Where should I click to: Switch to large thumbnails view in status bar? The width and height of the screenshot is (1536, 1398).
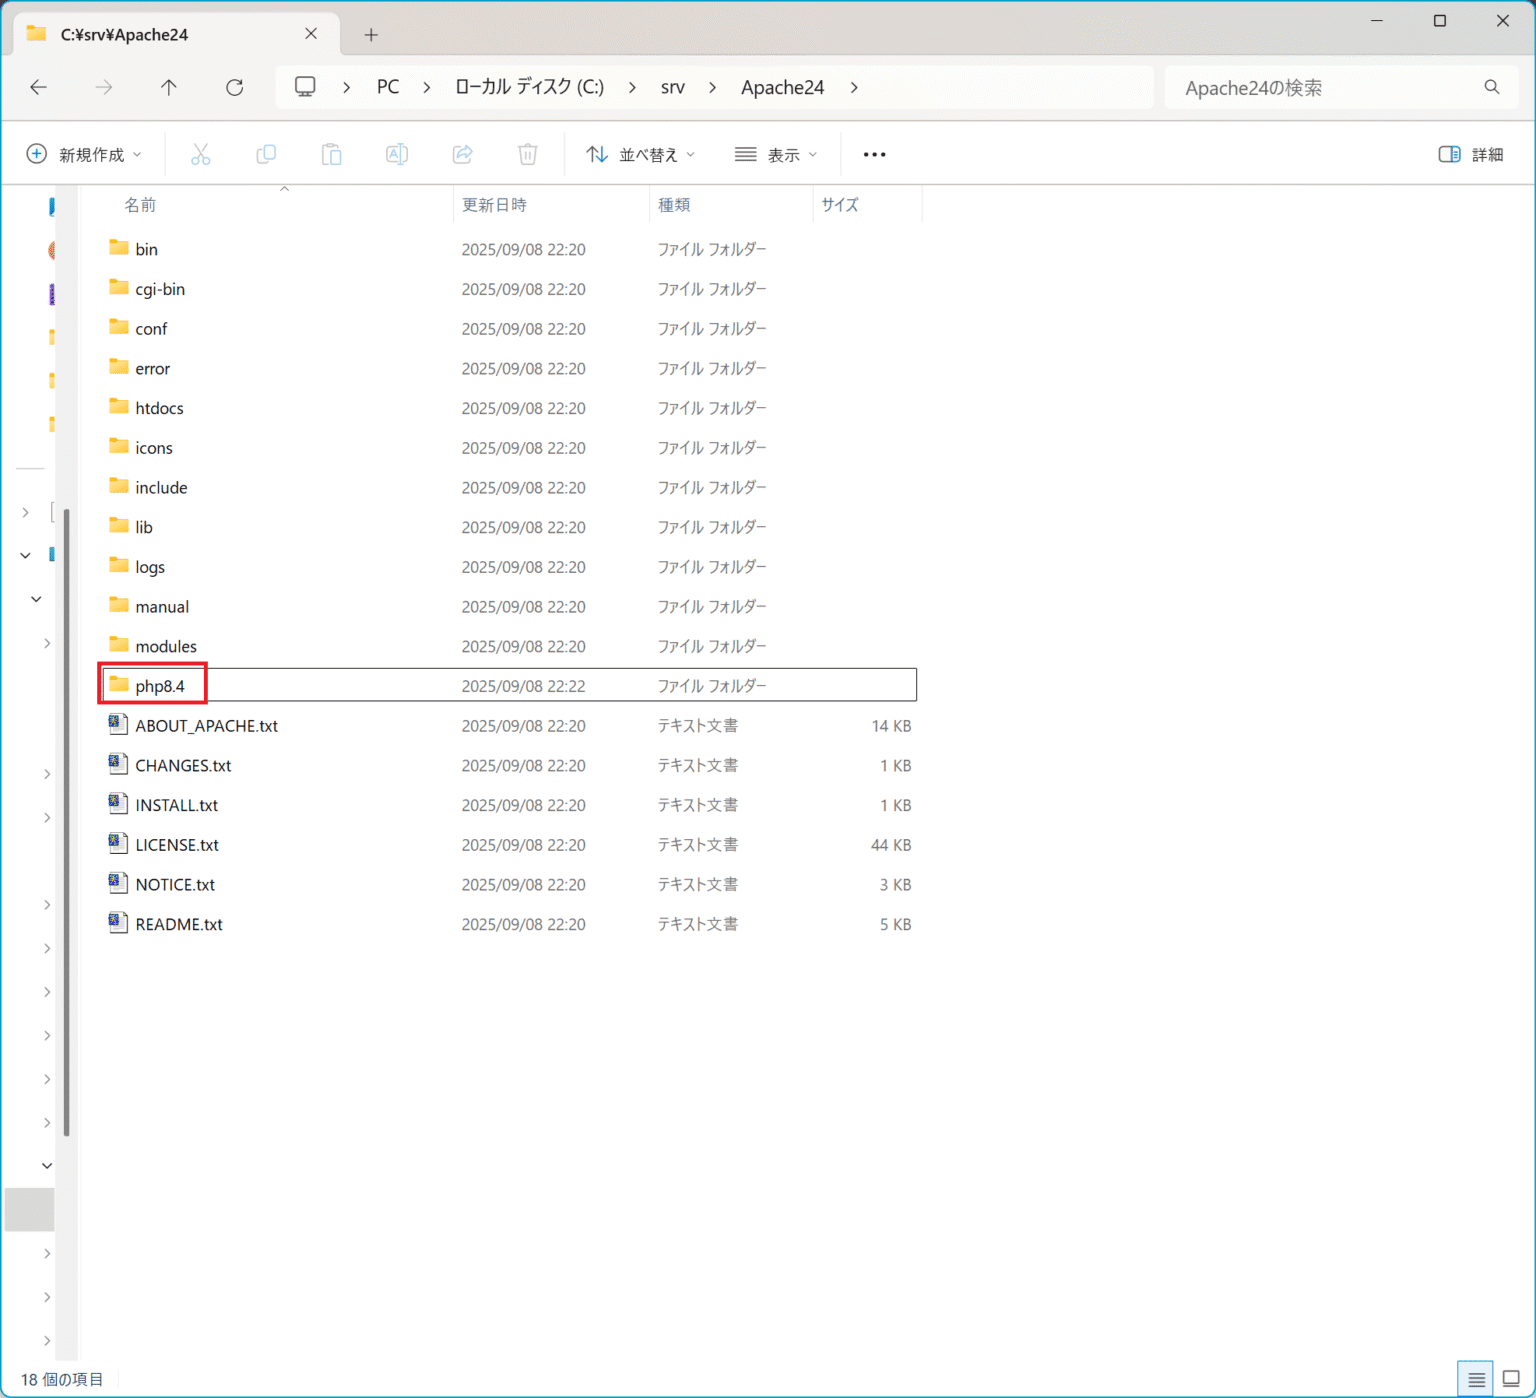point(1511,1379)
